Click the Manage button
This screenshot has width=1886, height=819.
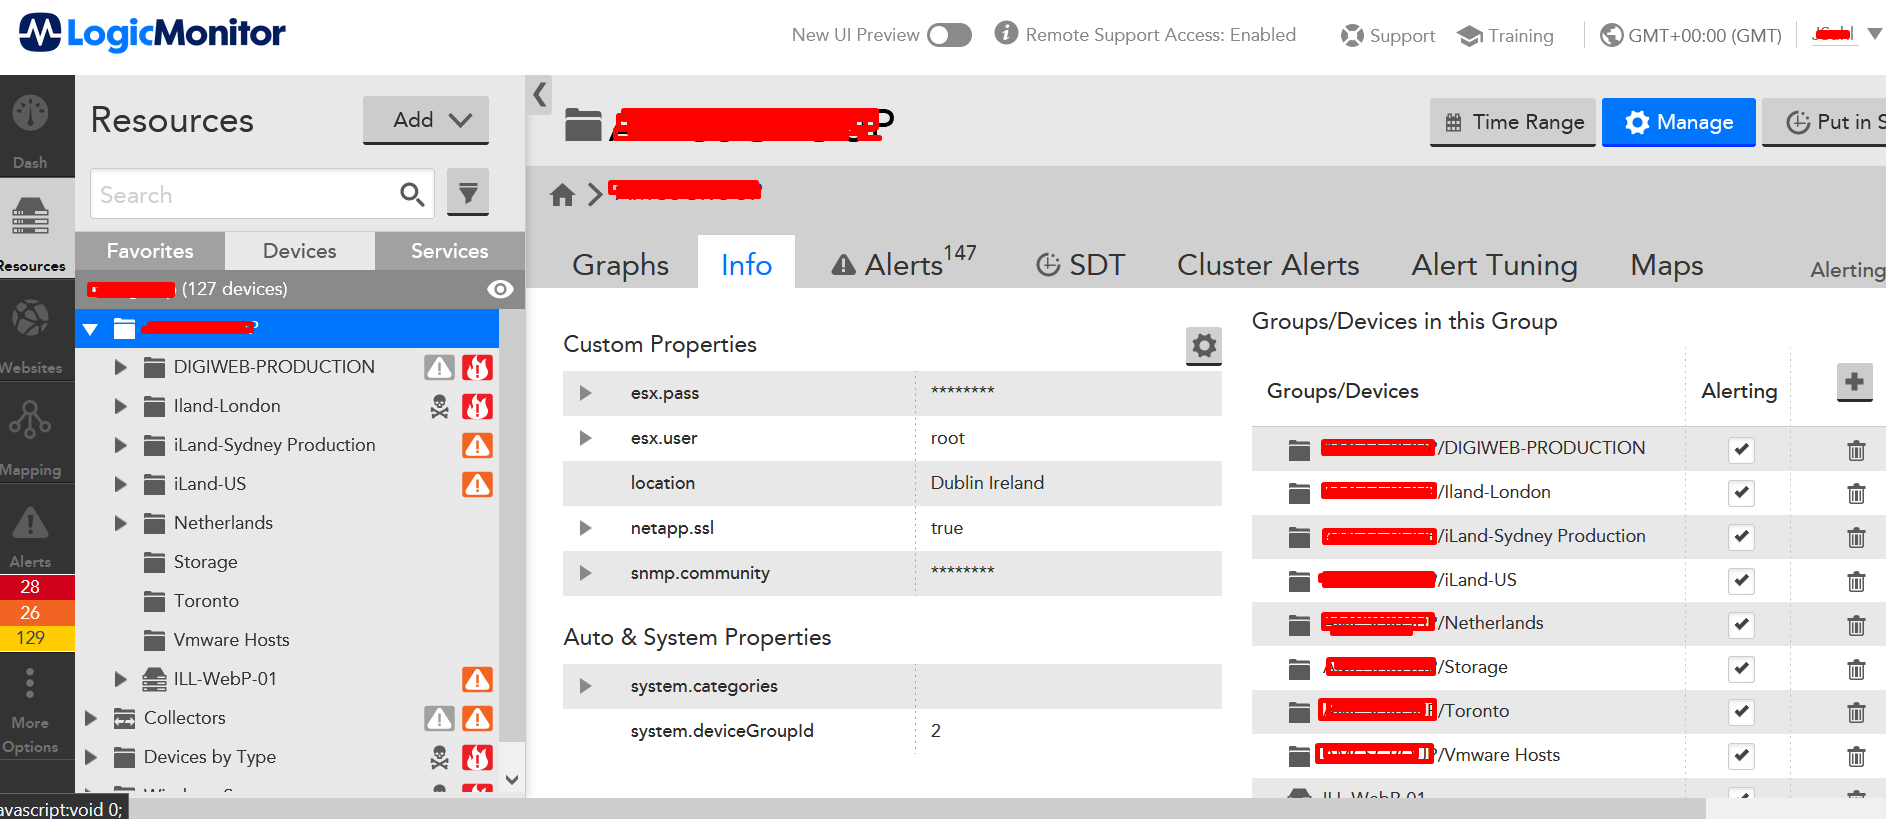[x=1679, y=122]
